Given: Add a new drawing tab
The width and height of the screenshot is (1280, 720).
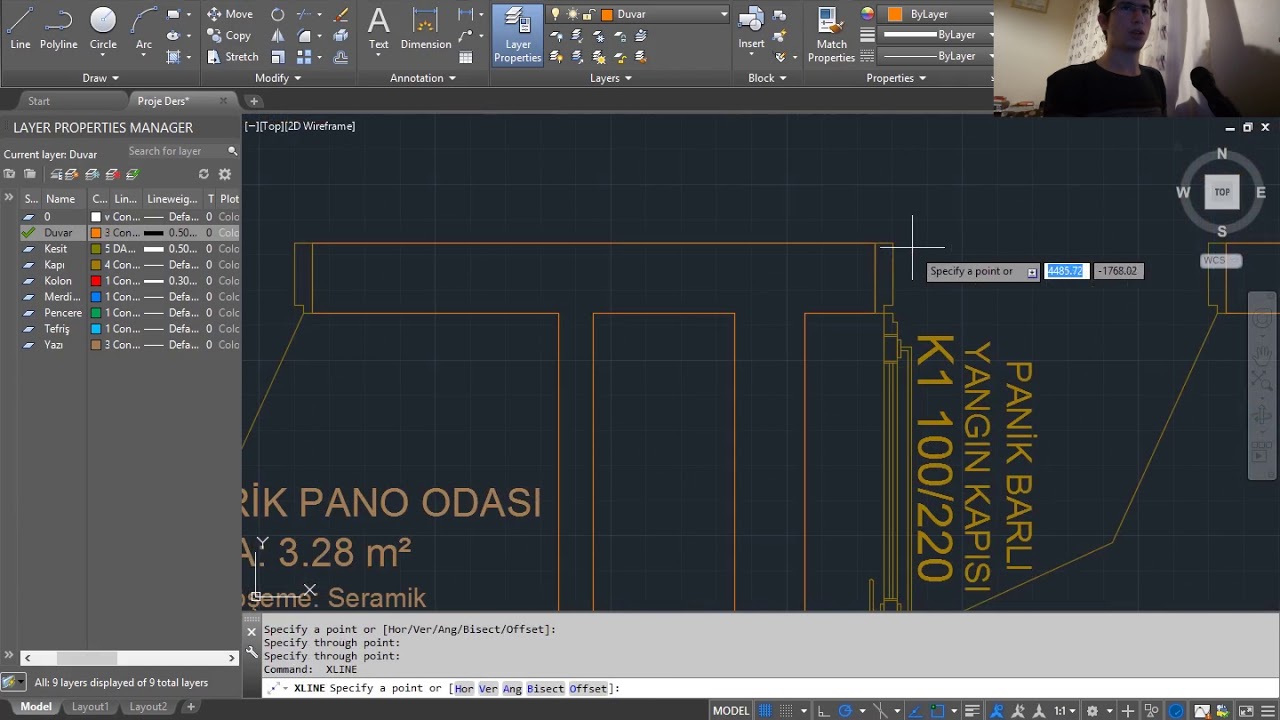Looking at the screenshot, I should tap(254, 101).
